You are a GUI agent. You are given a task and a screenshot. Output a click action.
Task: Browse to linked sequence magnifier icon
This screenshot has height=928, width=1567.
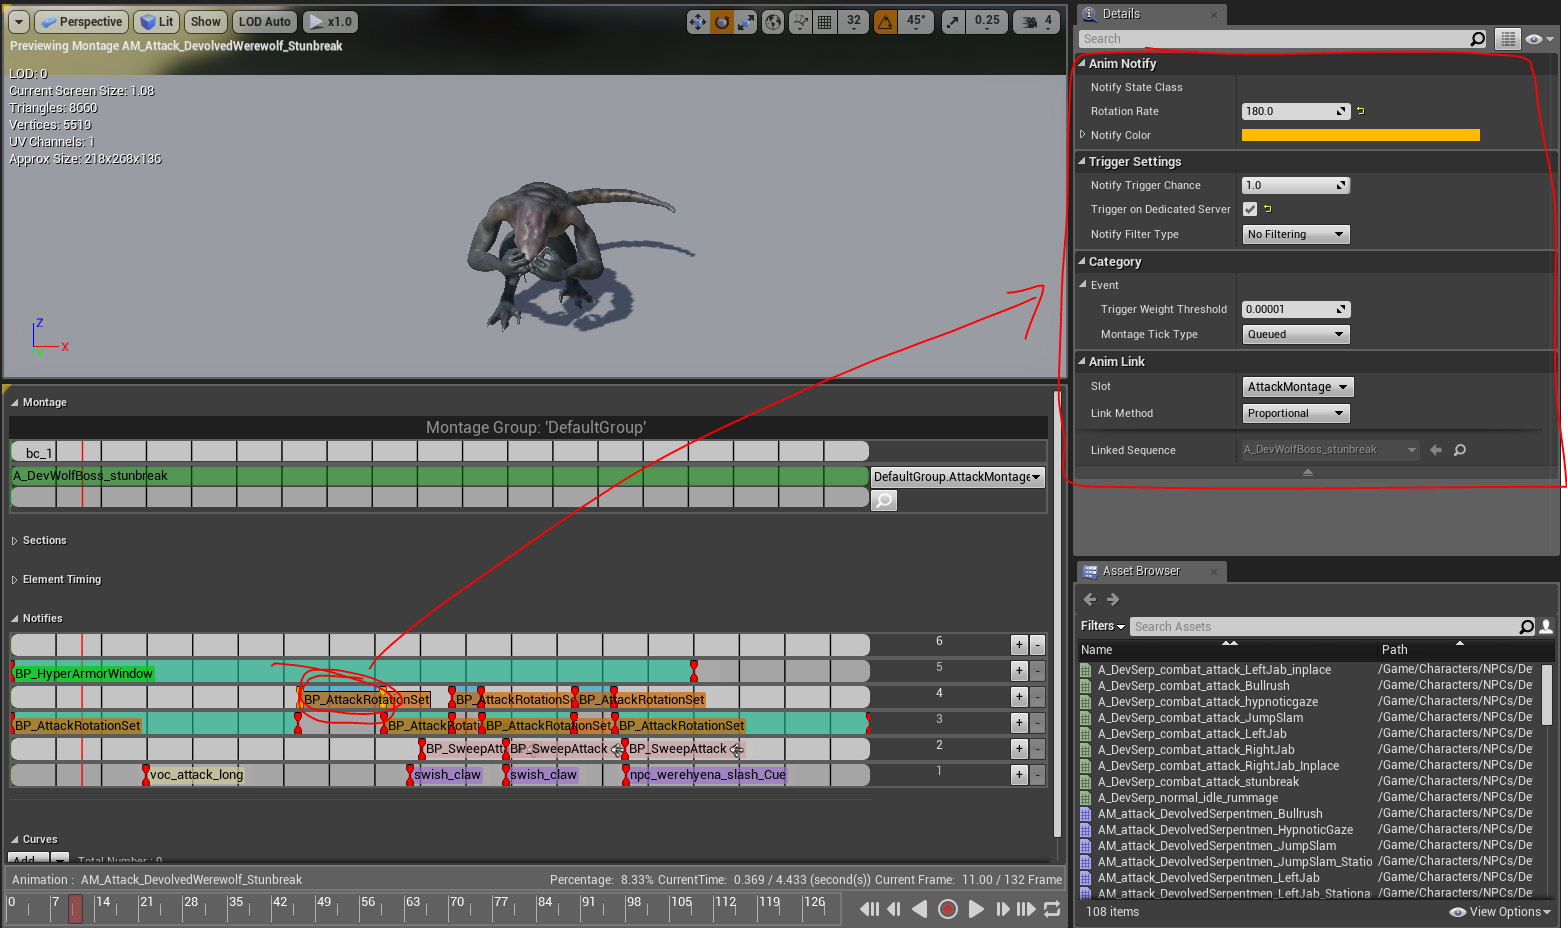click(1460, 450)
